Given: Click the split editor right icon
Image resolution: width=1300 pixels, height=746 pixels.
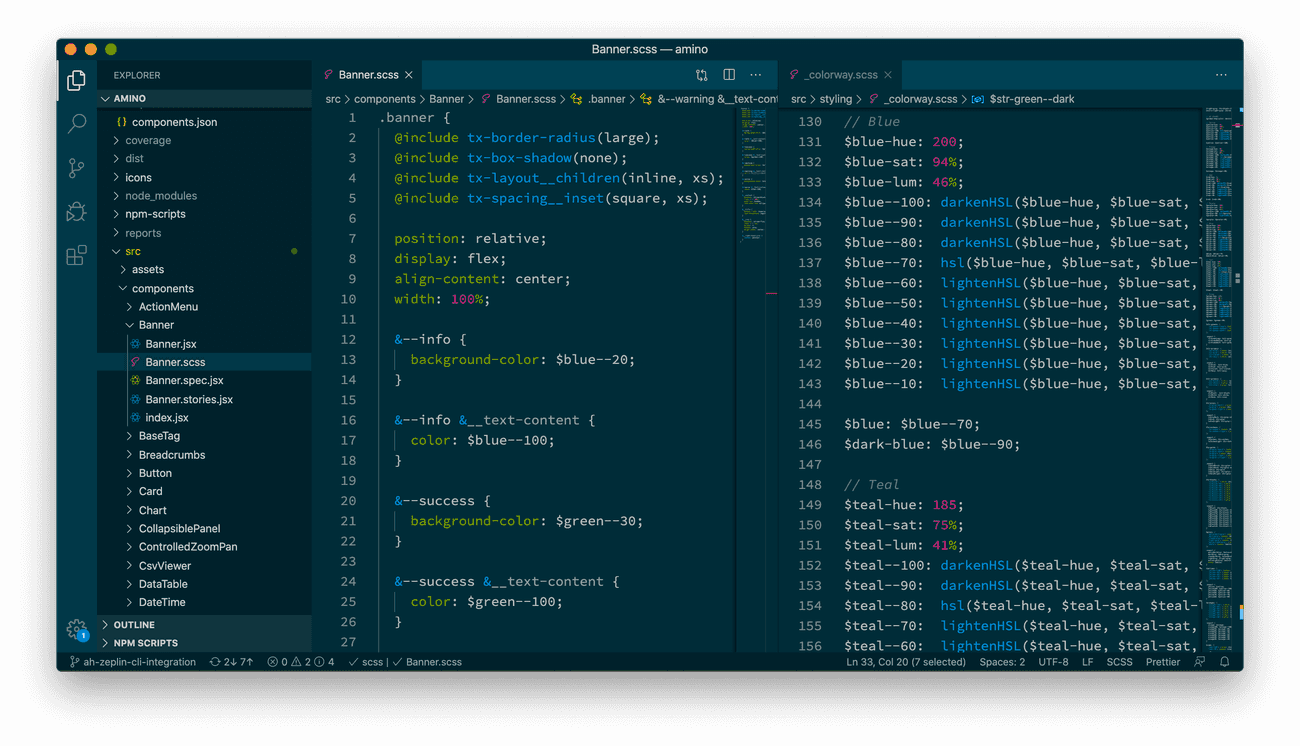Looking at the screenshot, I should 729,75.
